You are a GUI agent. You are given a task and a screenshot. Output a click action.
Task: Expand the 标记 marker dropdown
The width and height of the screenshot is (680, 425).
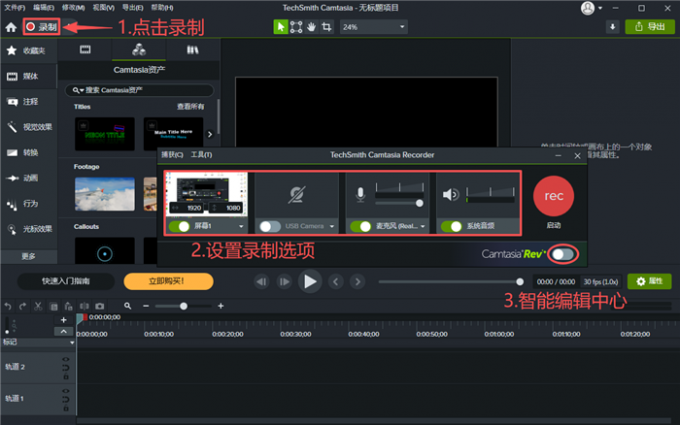[72, 343]
